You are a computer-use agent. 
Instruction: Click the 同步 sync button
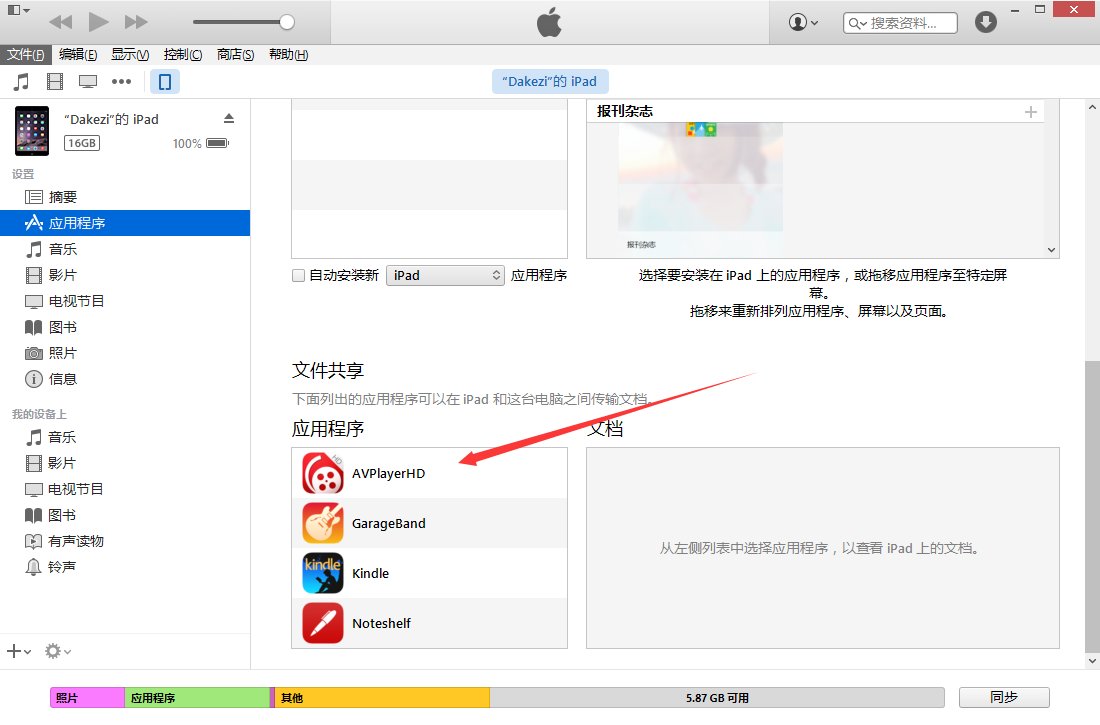coord(1004,697)
